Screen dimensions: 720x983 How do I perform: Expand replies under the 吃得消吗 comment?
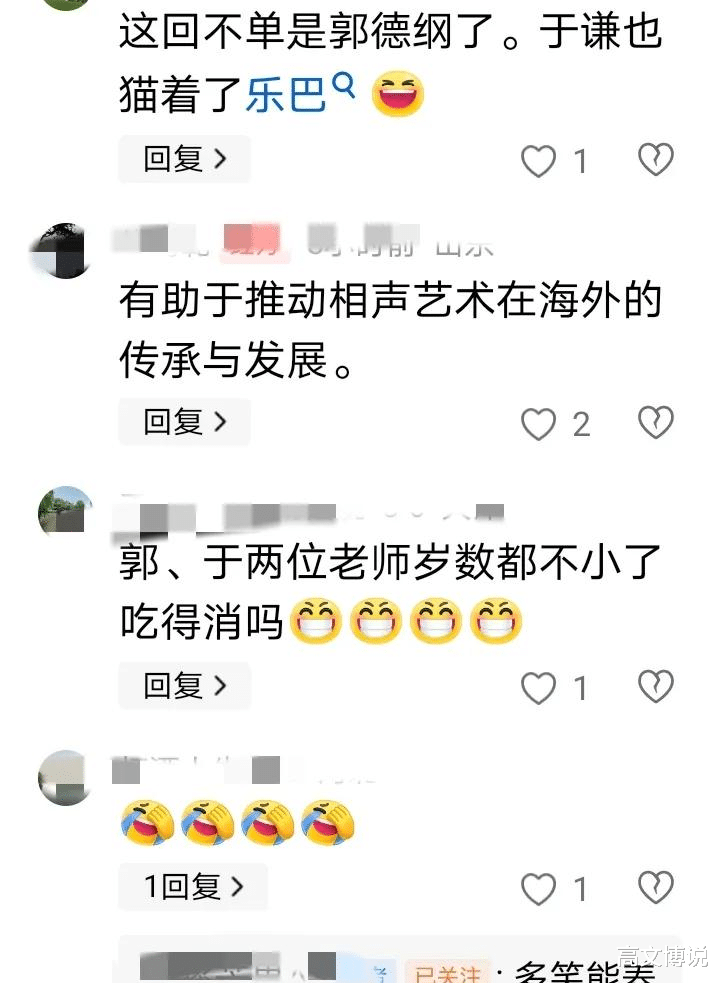(184, 685)
